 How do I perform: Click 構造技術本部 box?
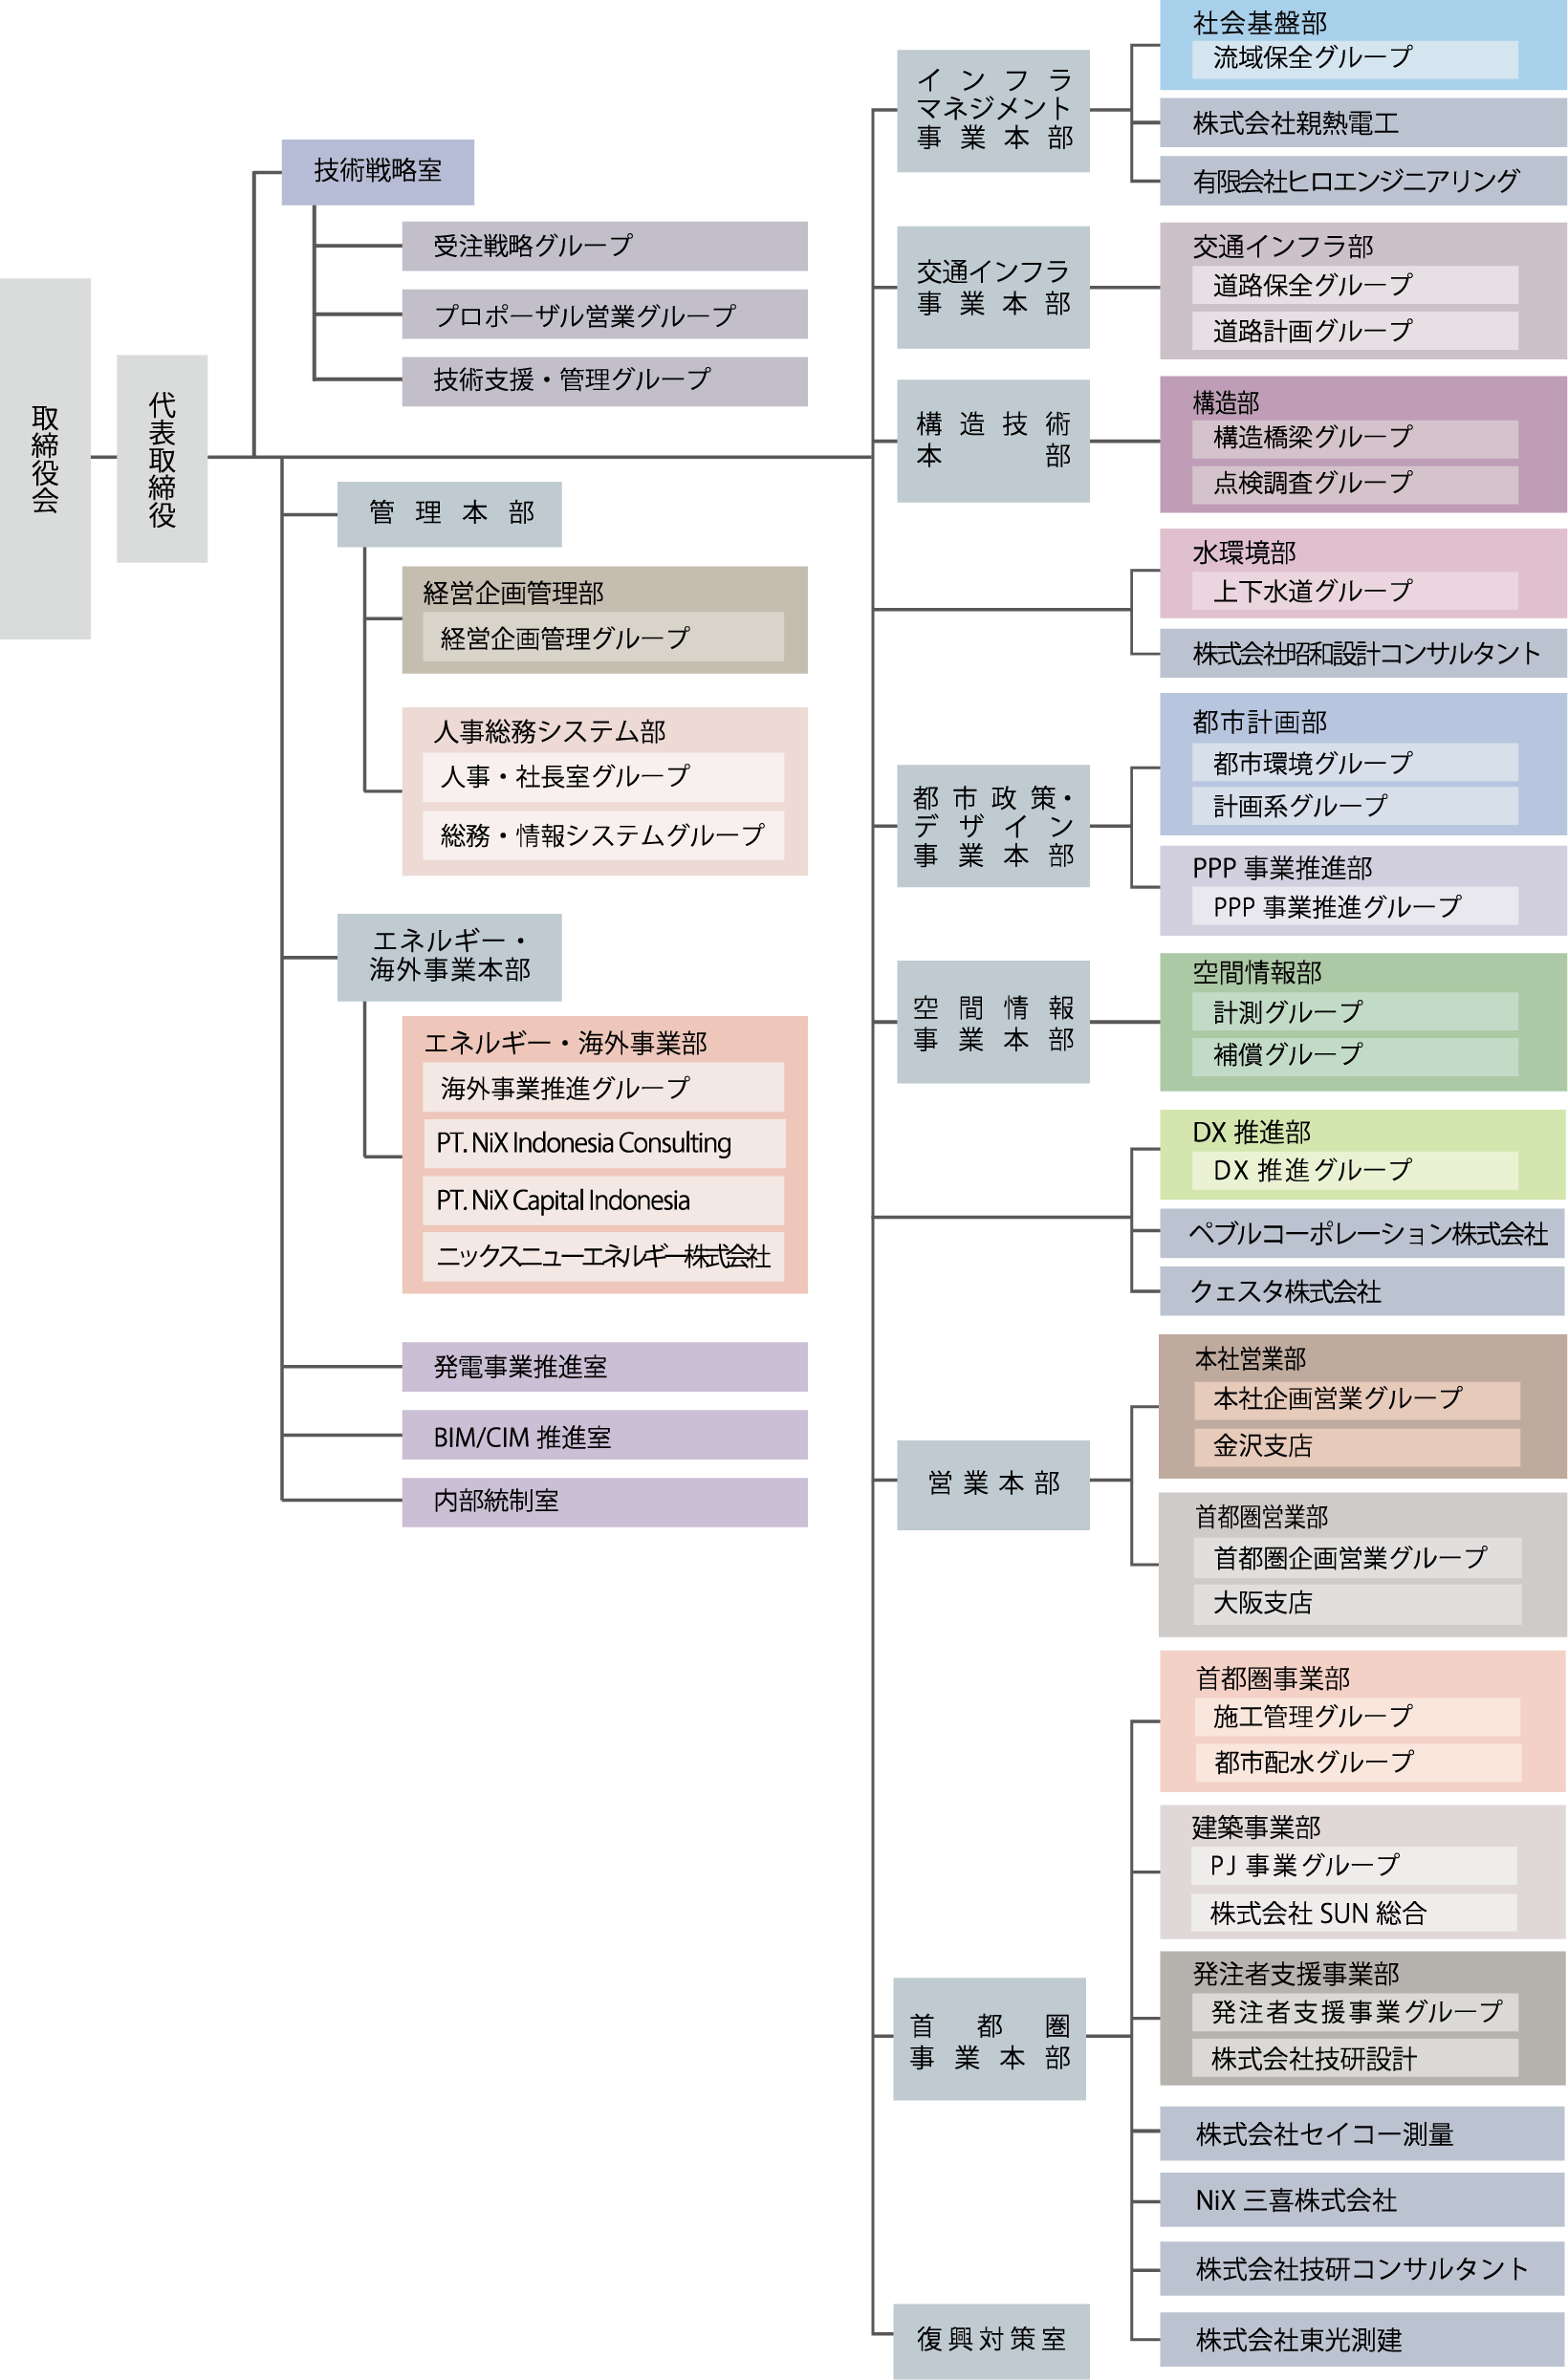point(993,441)
